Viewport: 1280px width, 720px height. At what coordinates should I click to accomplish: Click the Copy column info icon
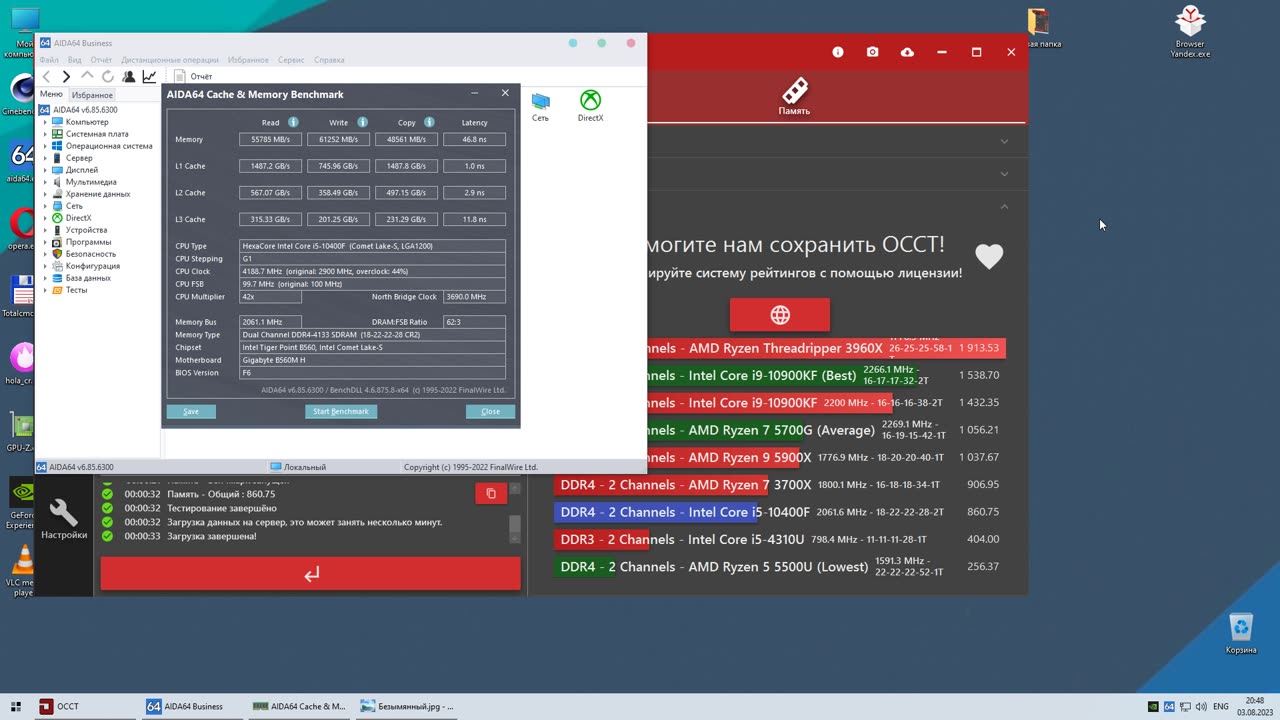click(429, 122)
